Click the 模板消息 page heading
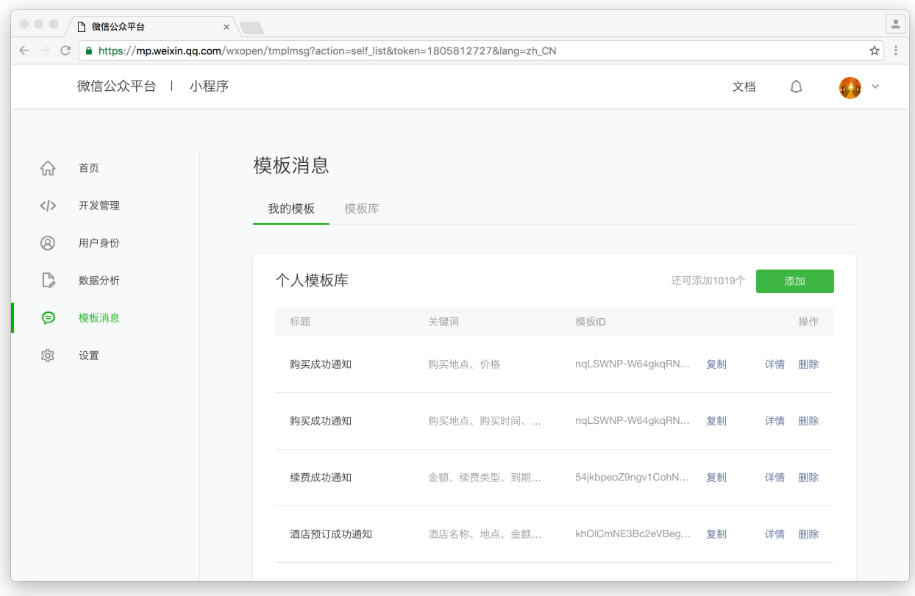915x596 pixels. coord(291,166)
